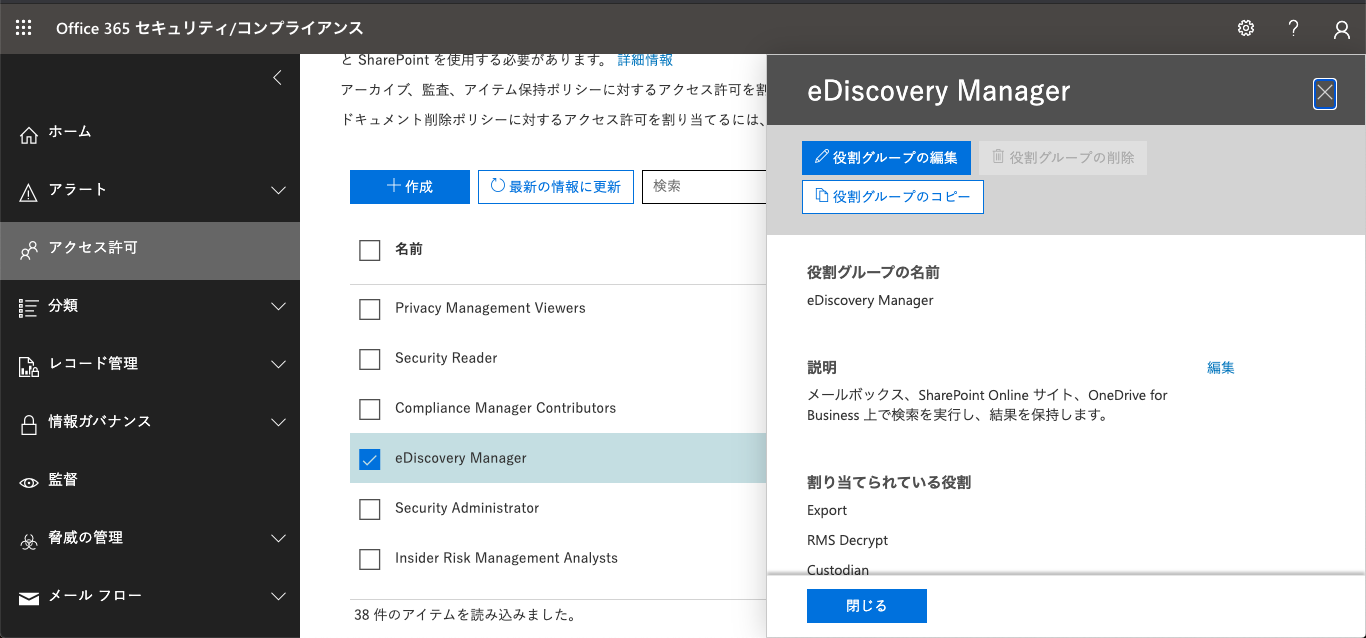This screenshot has height=638, width=1366.
Task: Click the Alerts warning triangle icon
Action: [x=29, y=191]
